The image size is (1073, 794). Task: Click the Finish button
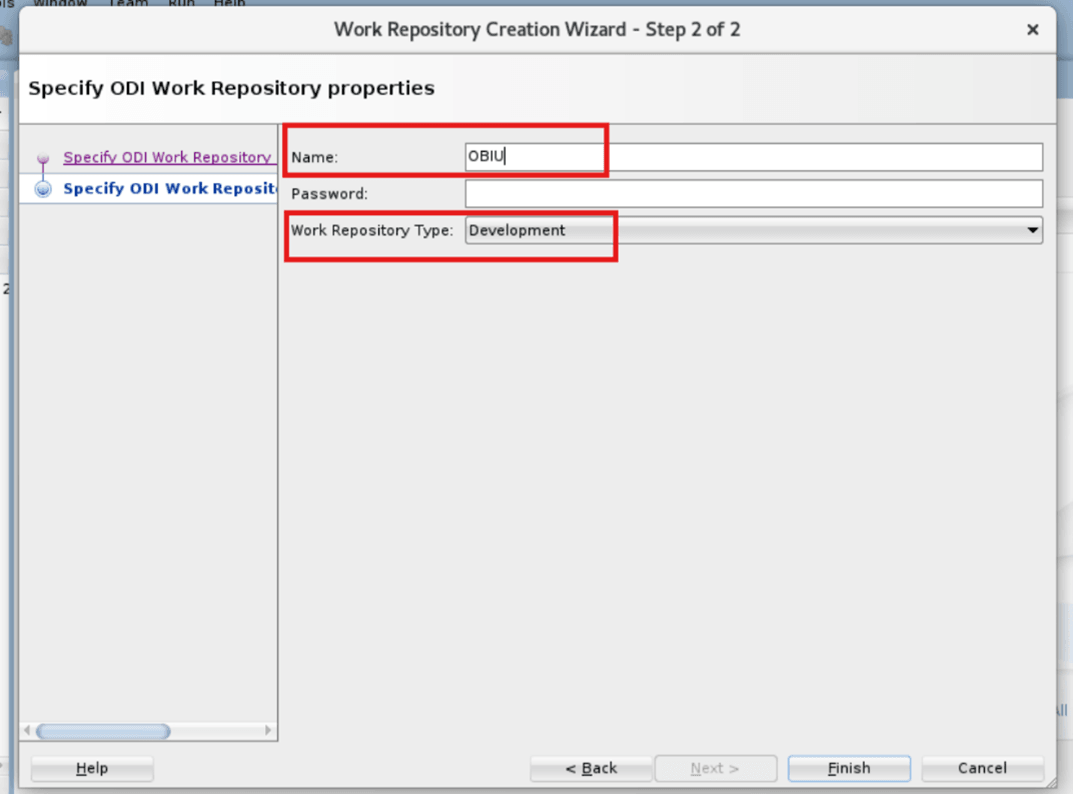848,768
